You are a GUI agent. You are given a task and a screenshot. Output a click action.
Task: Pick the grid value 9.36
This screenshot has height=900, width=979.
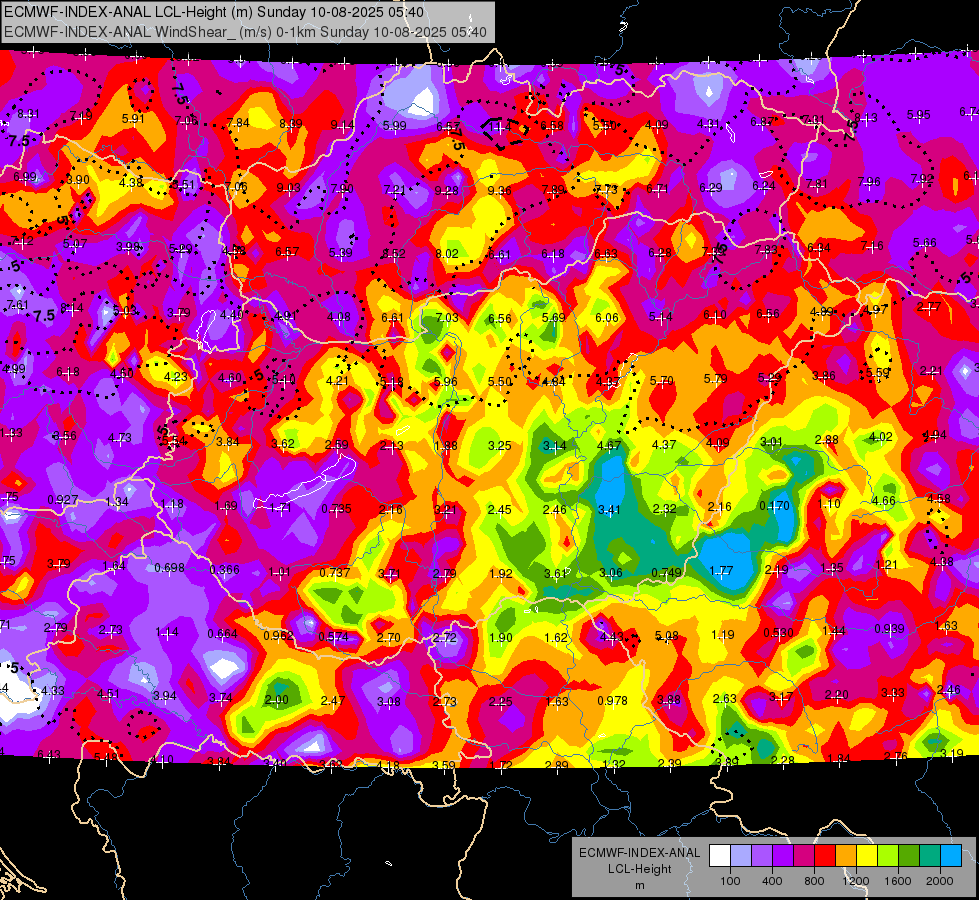(x=499, y=190)
